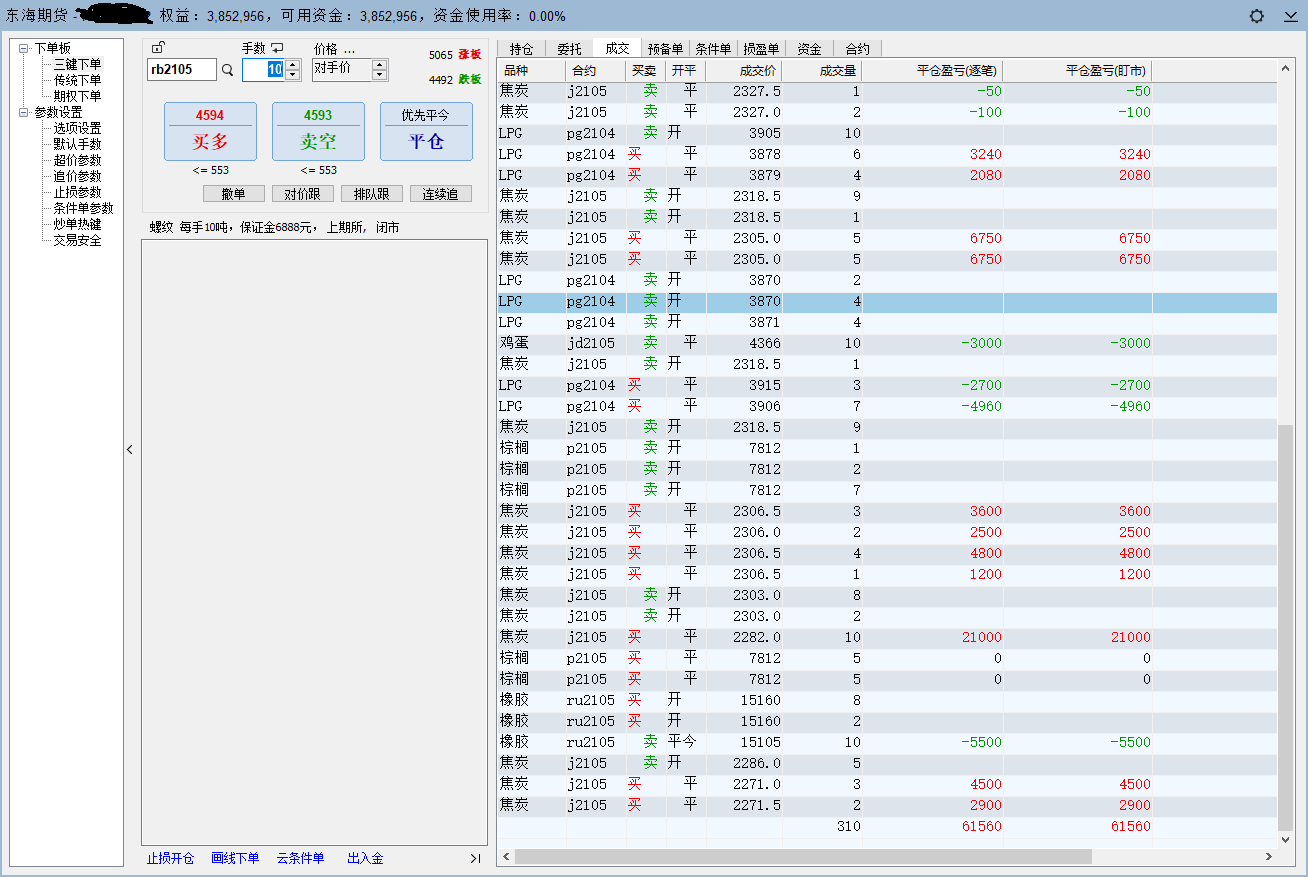Click the enter-arrow icon beside 手数

[x=277, y=48]
